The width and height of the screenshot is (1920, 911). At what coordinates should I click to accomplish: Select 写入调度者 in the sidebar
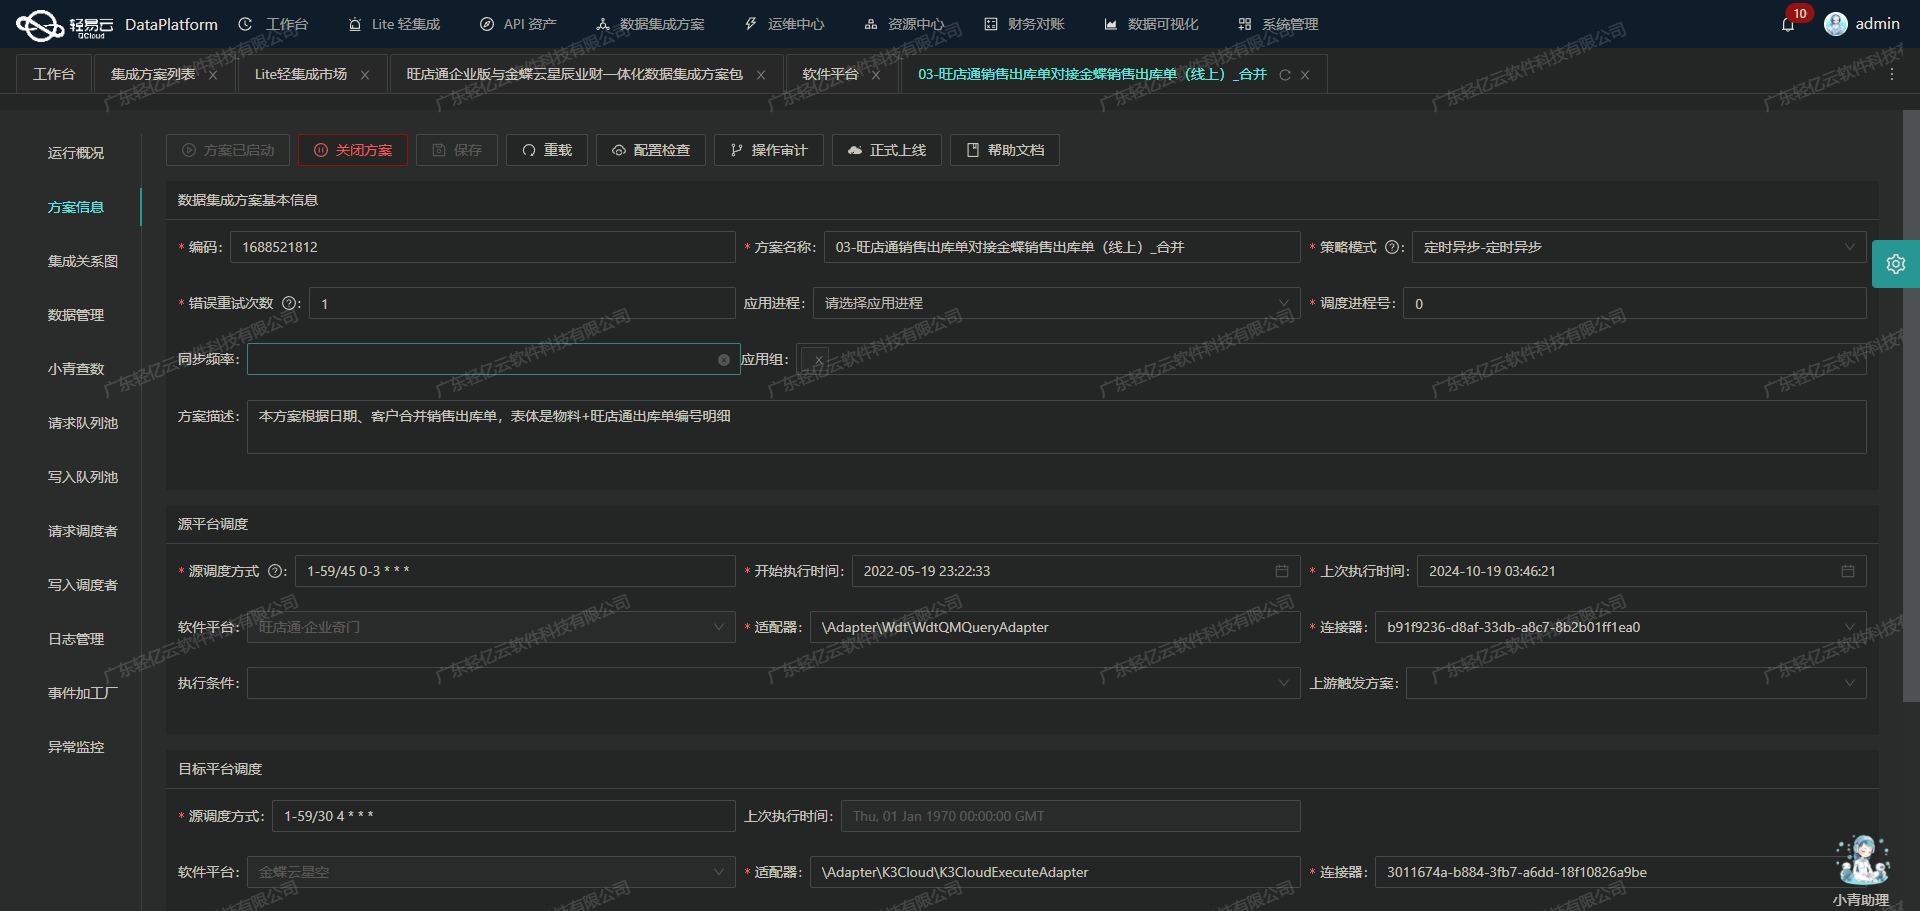83,585
